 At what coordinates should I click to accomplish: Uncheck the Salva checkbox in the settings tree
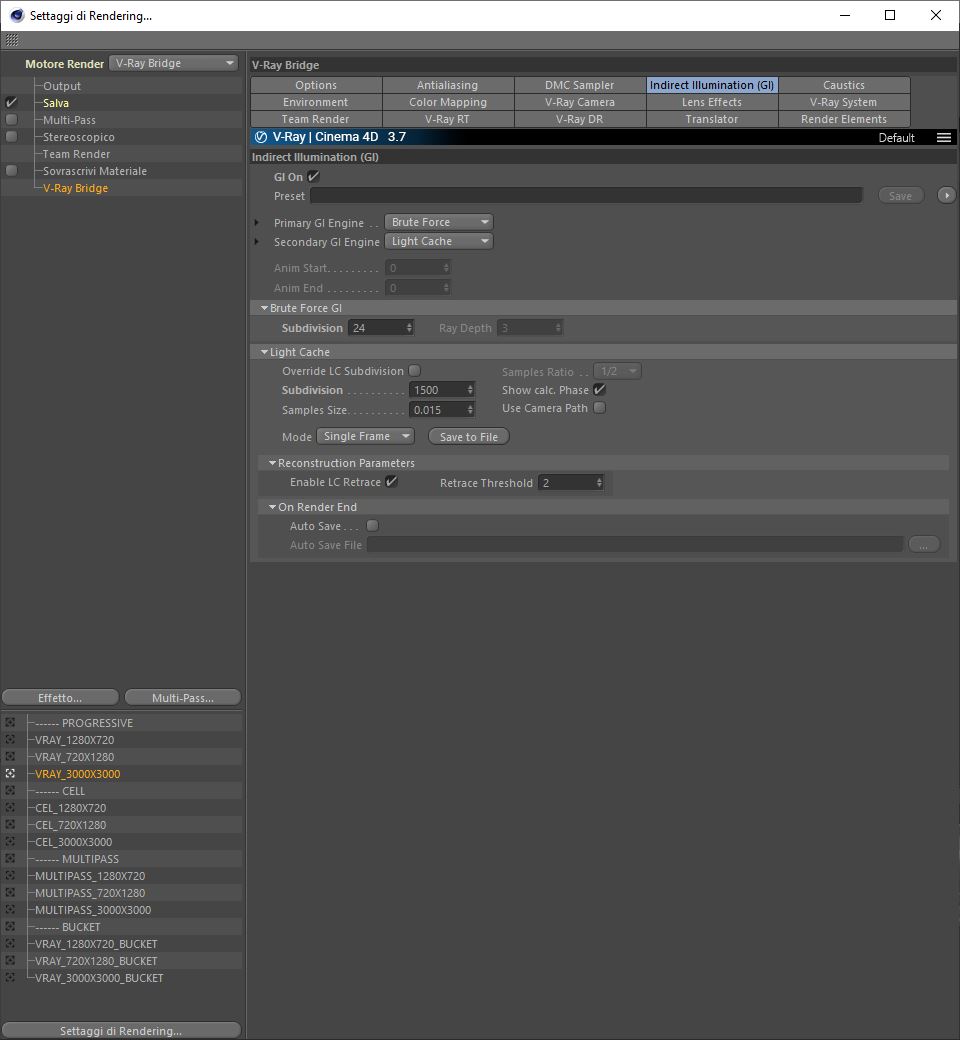click(11, 103)
